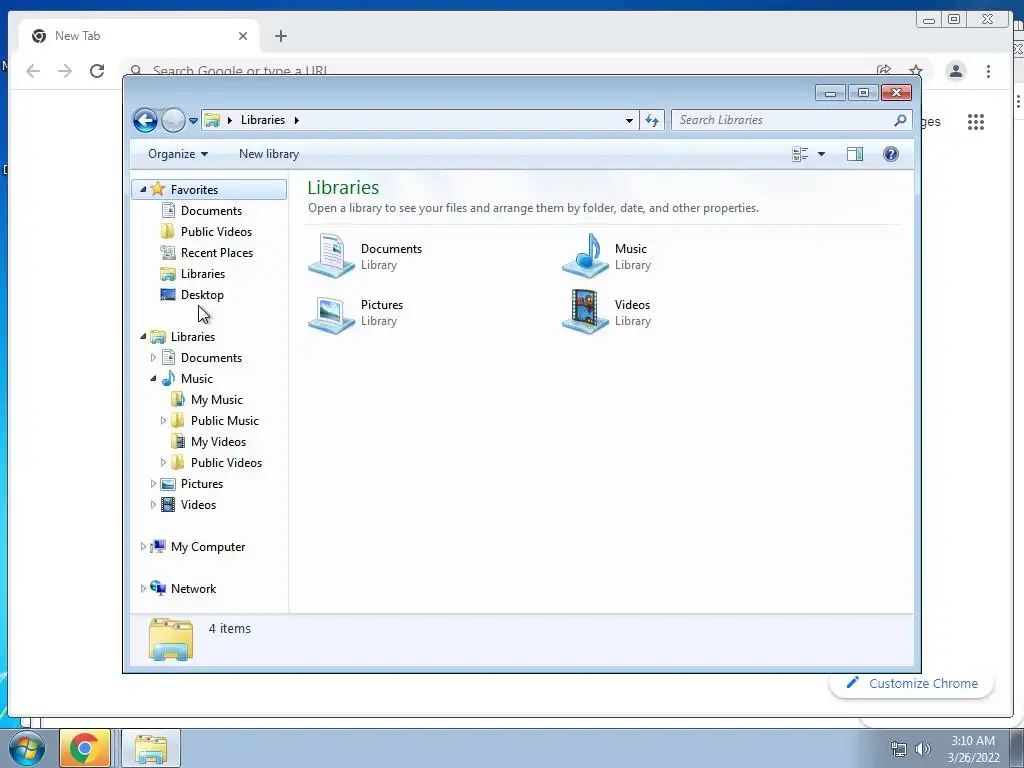Open the Windows Start menu
Screen dimensions: 1024x768
pos(27,748)
